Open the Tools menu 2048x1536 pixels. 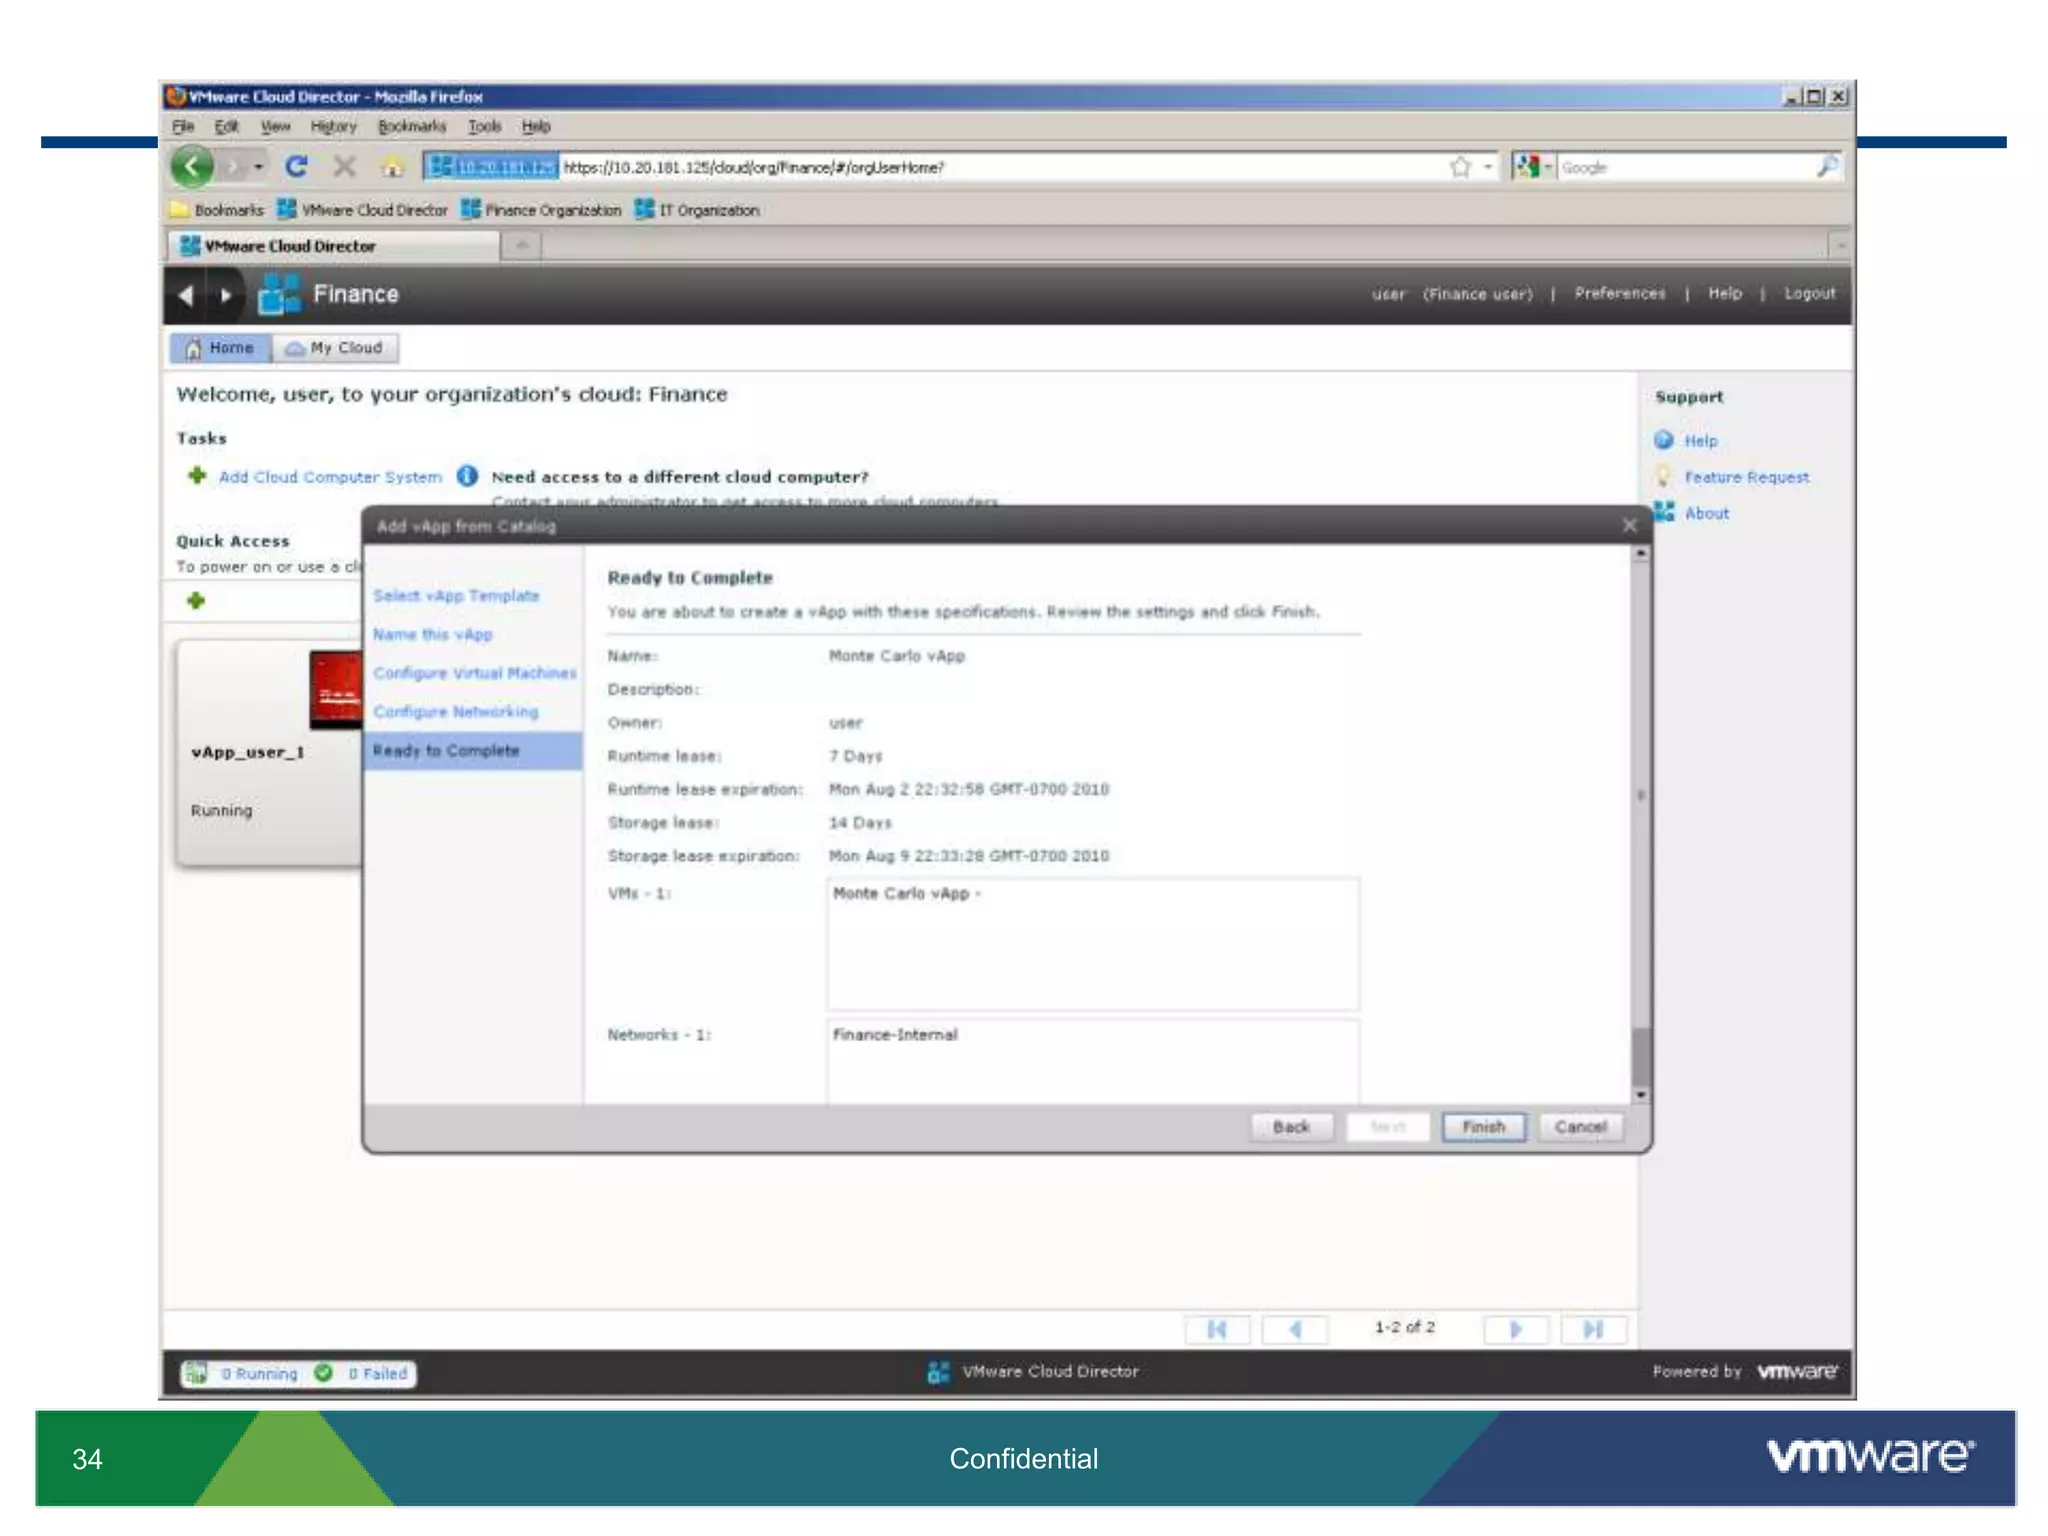click(485, 126)
